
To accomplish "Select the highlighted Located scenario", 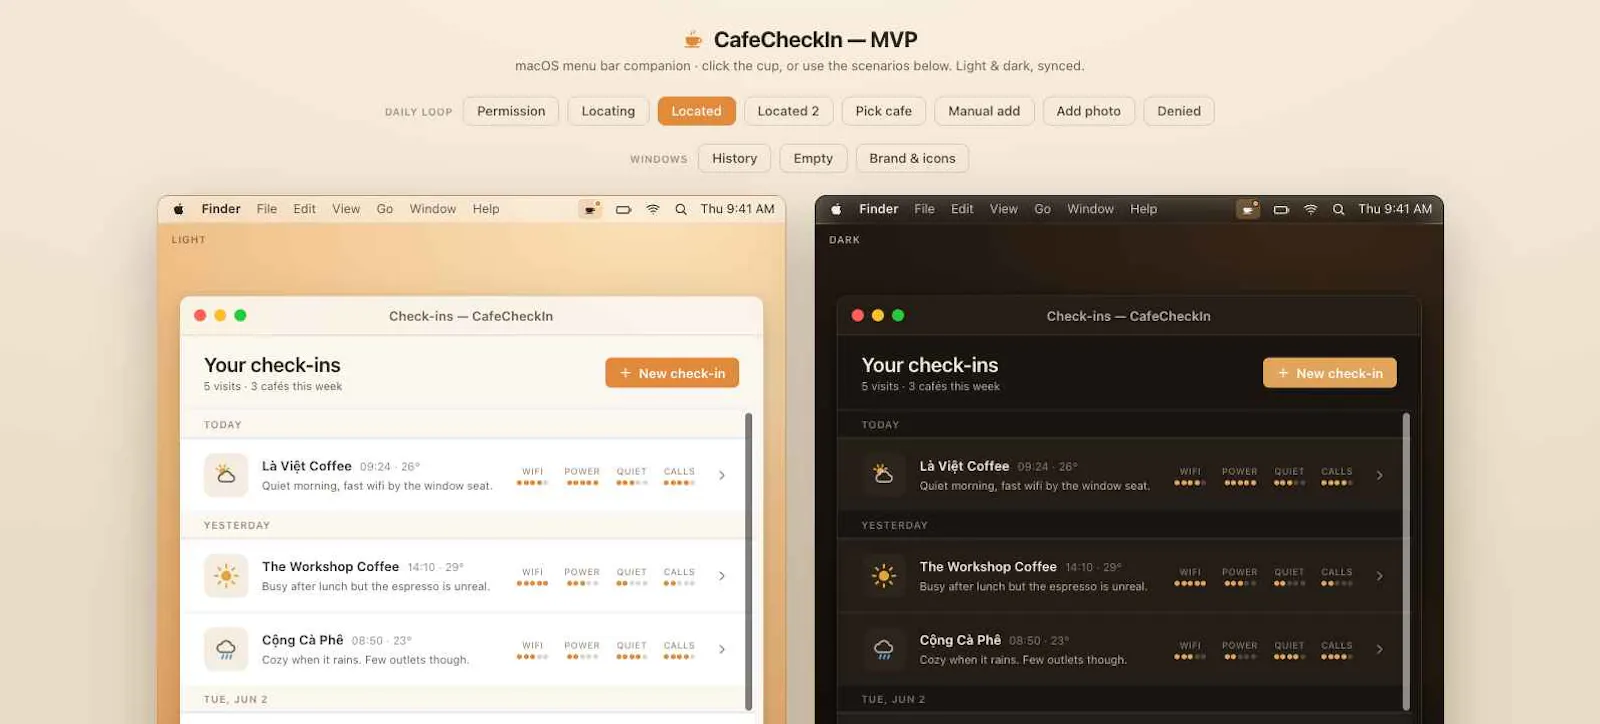I will pyautogui.click(x=696, y=111).
